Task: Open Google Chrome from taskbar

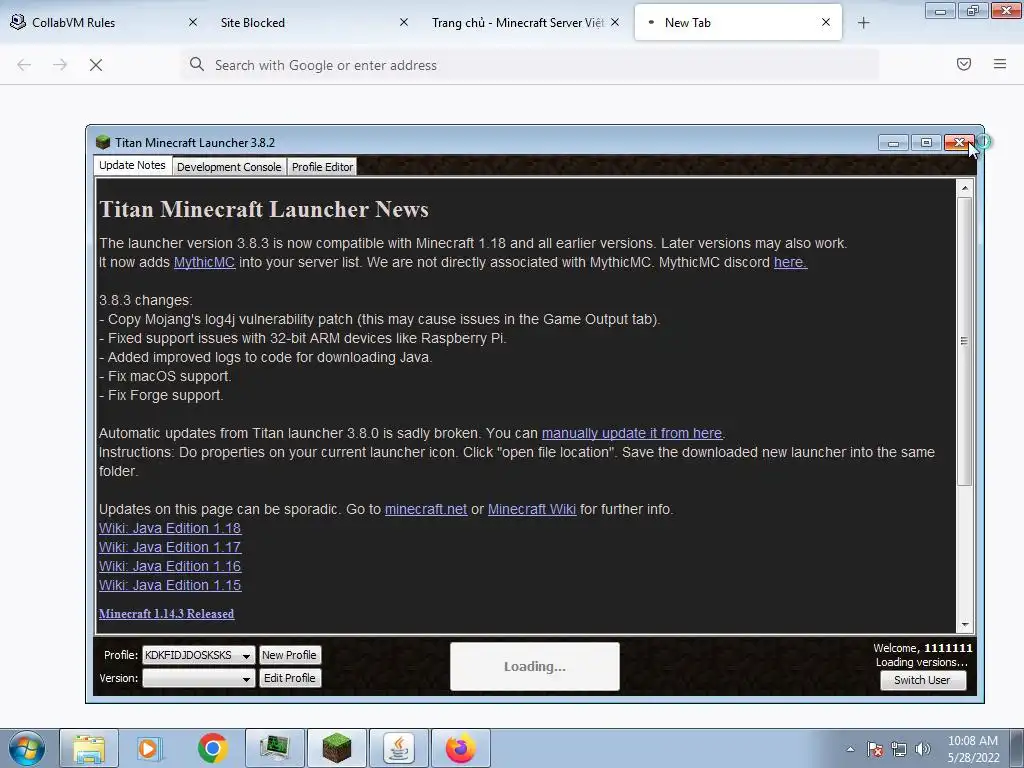Action: click(x=212, y=748)
